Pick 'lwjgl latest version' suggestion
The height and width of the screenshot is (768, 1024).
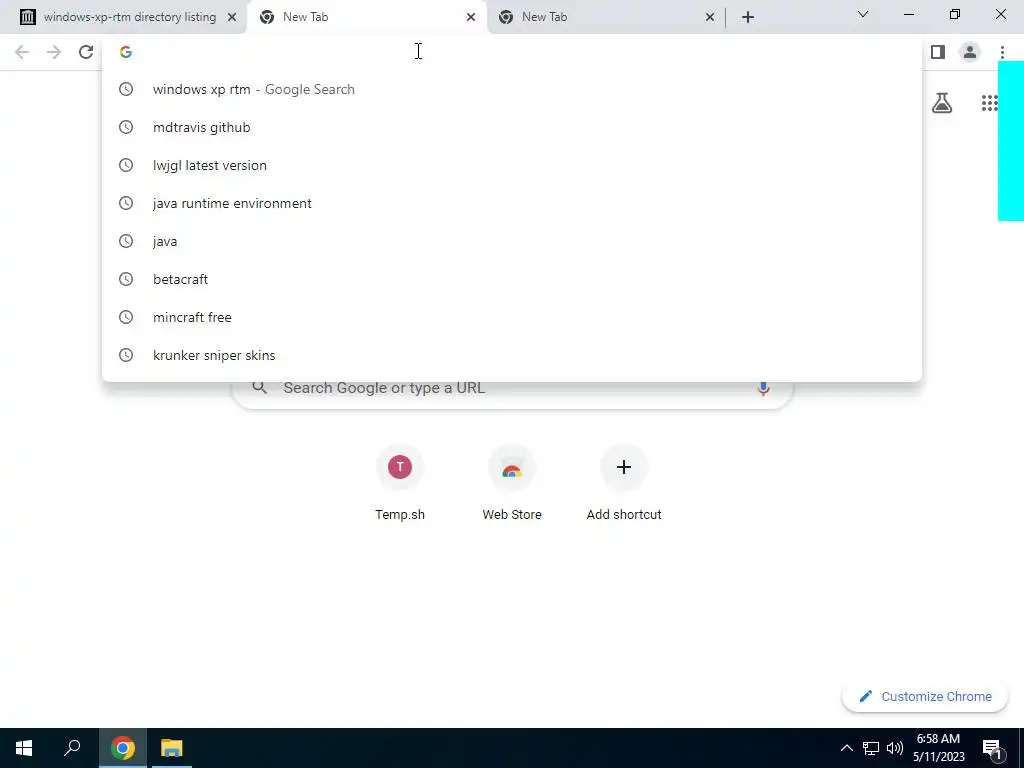512,165
